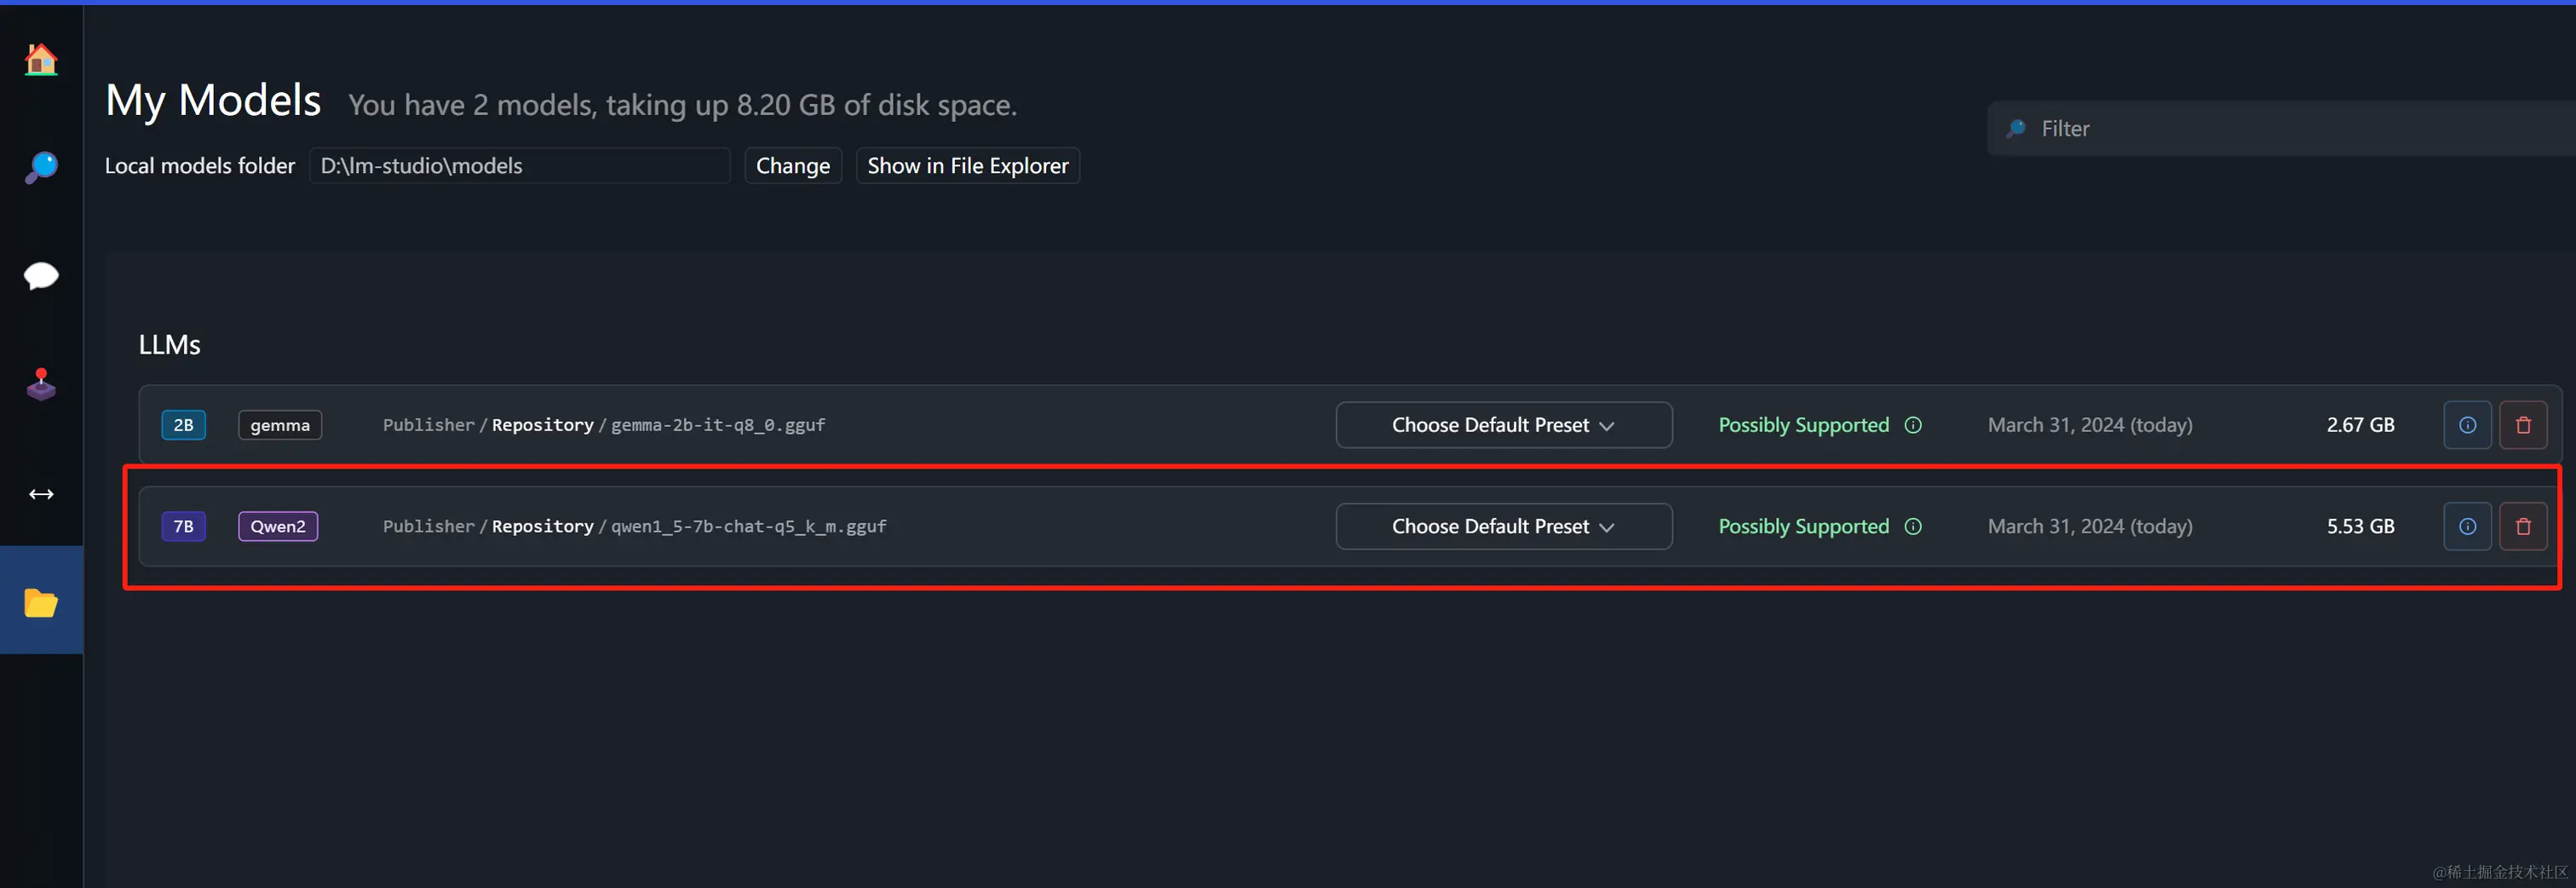
Task: Delete the gemma-2b-it model
Action: 2523,425
